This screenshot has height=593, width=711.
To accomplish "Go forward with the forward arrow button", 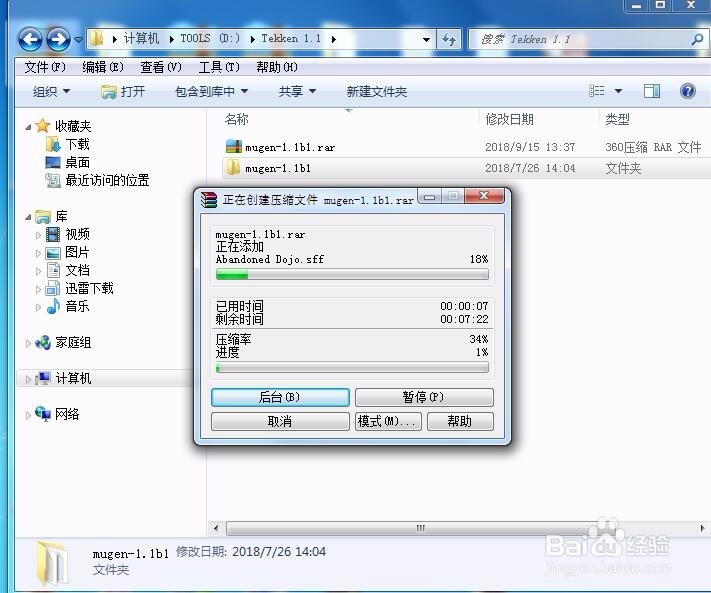I will click(58, 39).
